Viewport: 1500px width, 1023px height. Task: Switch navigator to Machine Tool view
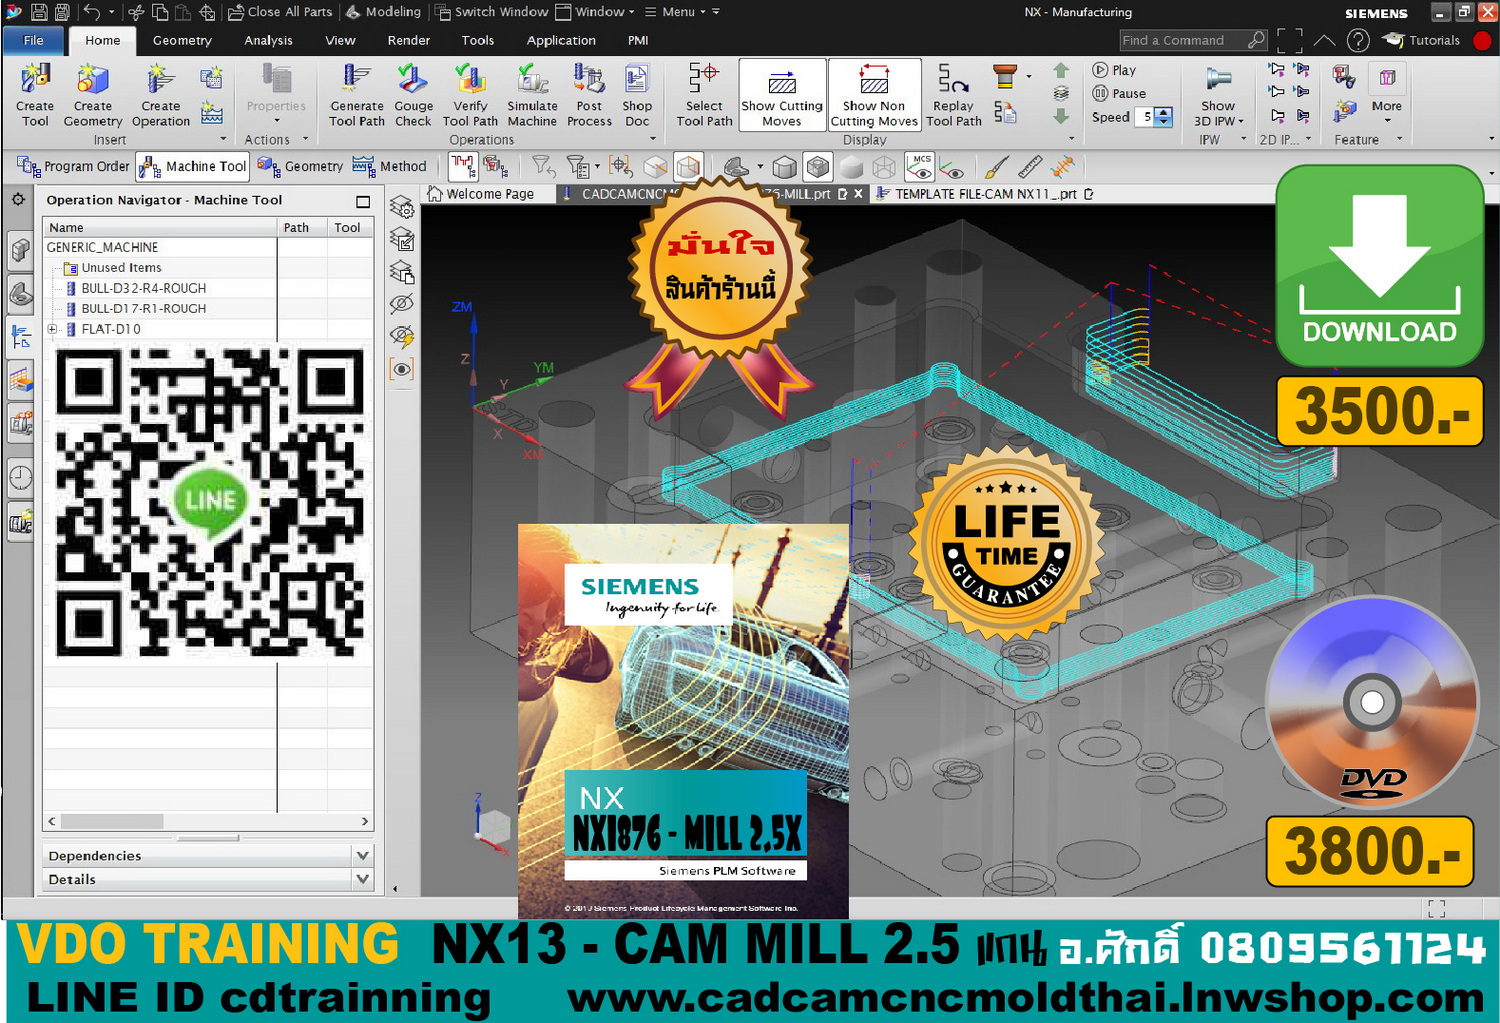coord(192,166)
